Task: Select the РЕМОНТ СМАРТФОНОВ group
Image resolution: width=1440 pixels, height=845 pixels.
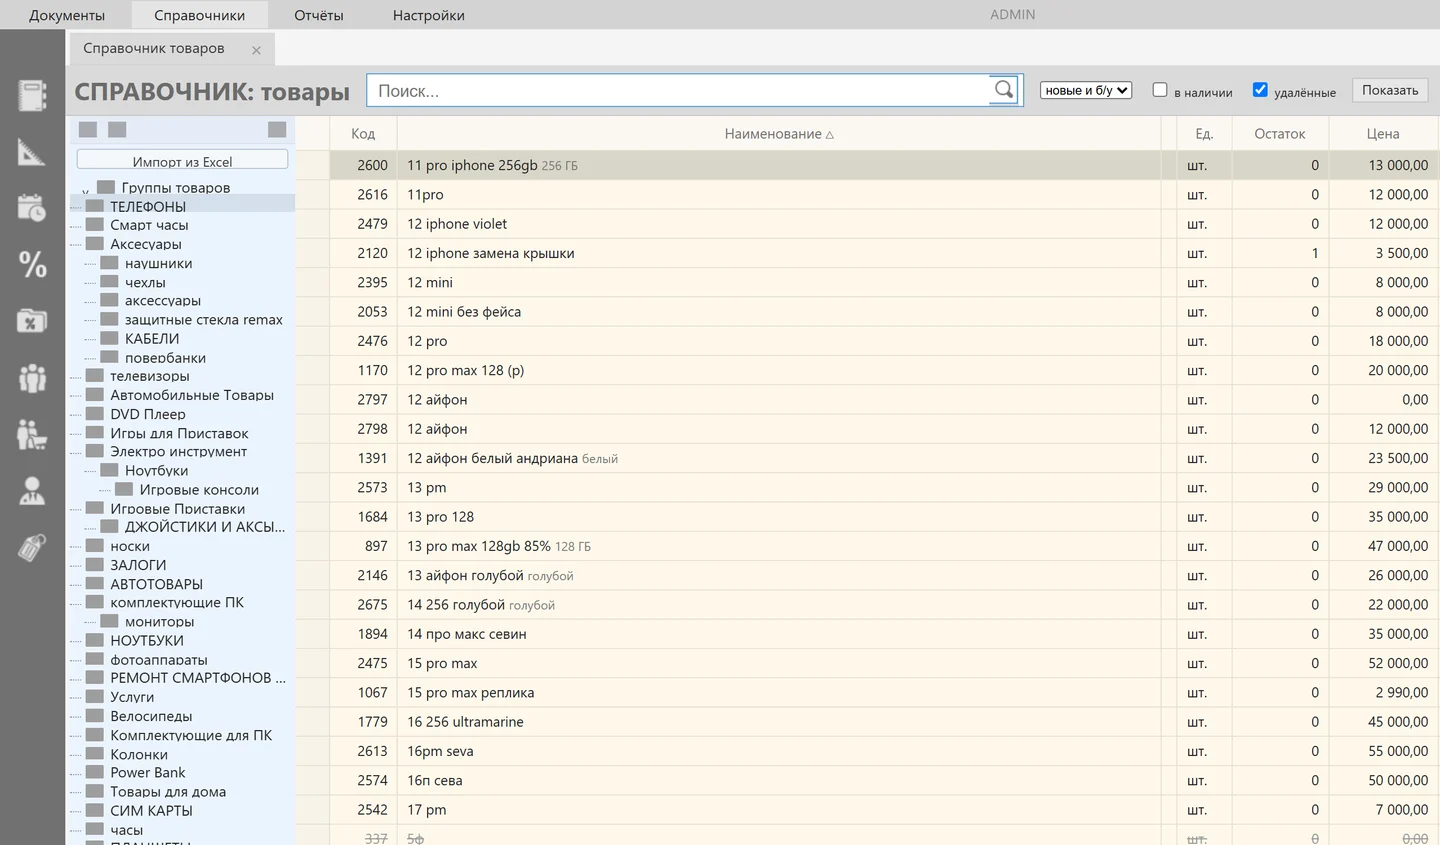Action: coord(198,677)
